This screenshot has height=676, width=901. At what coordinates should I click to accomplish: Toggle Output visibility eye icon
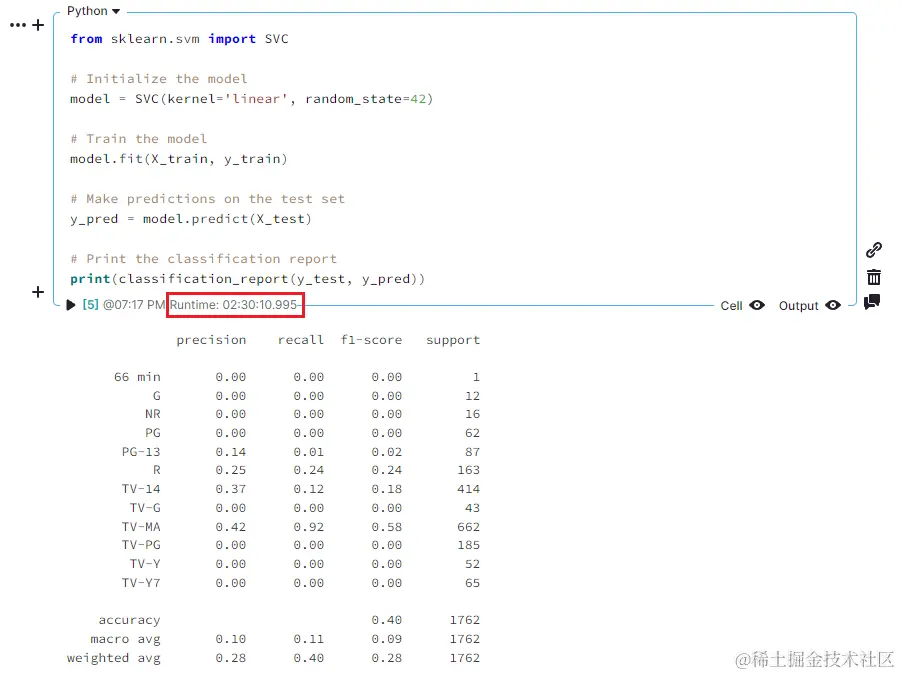pyautogui.click(x=833, y=305)
